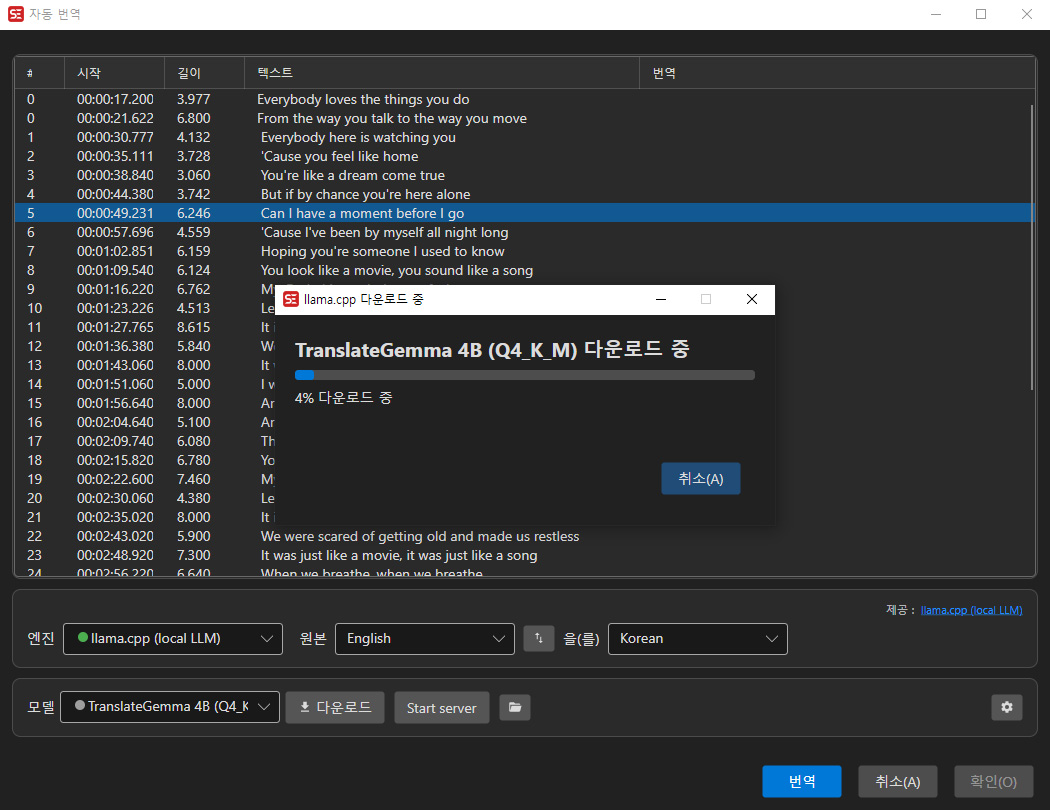The height and width of the screenshot is (810, 1050).
Task: Select highlighted row 'Can I have a moment'
Action: pos(524,213)
